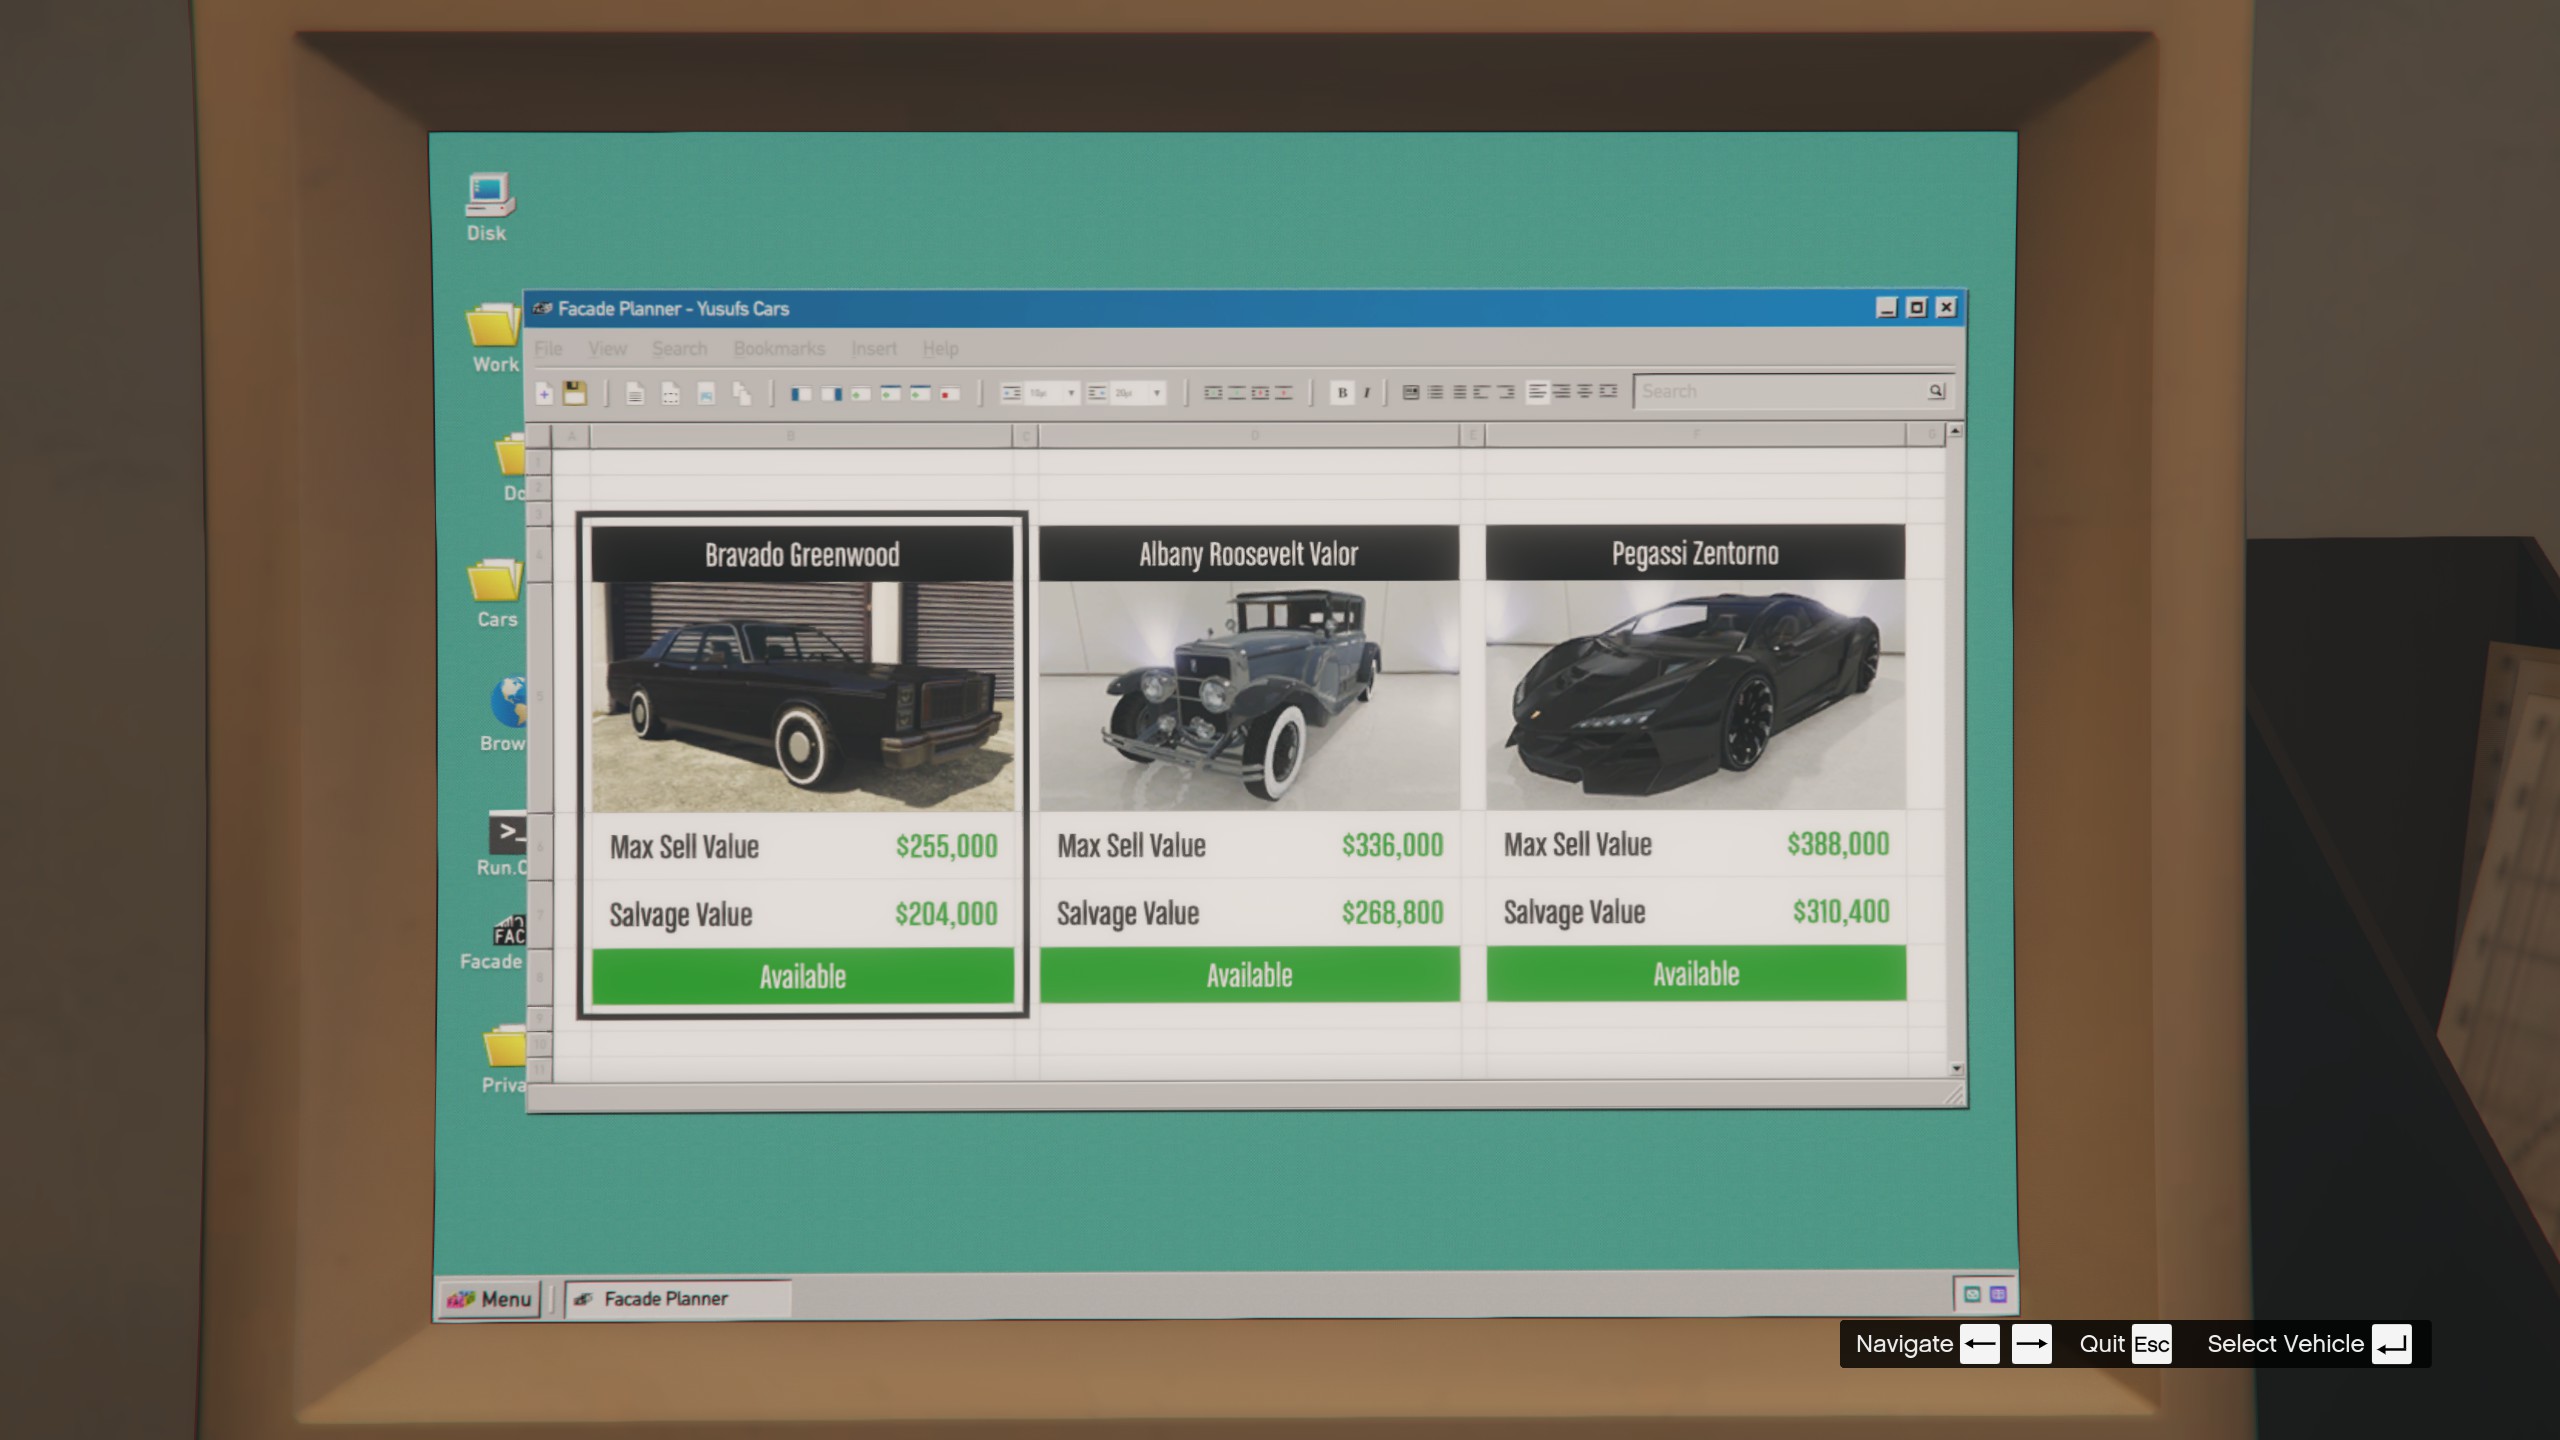This screenshot has height=1440, width=2560.
Task: Click Available under Pegassi Zentorno
Action: 1695,974
